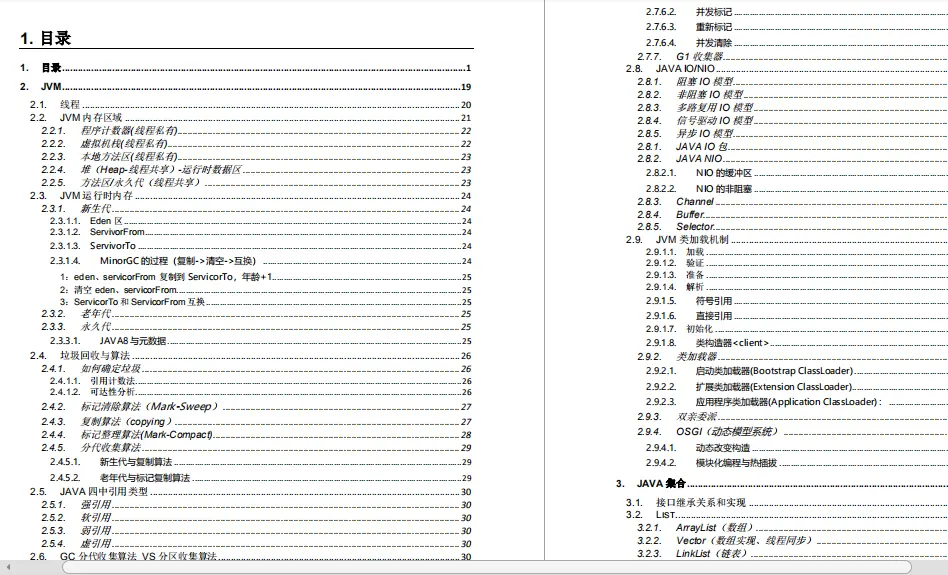Open entry '2.2.4. 堆 (Heap-线程共享)'
Viewport: 948px width, 575px height.
[x=256, y=170]
